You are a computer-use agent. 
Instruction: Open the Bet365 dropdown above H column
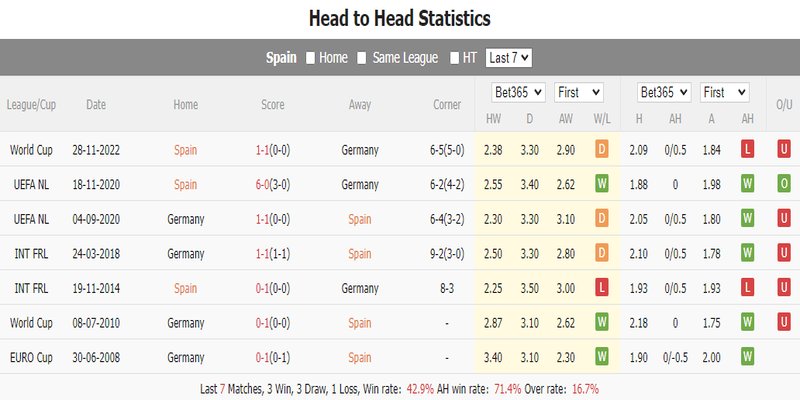click(x=664, y=92)
